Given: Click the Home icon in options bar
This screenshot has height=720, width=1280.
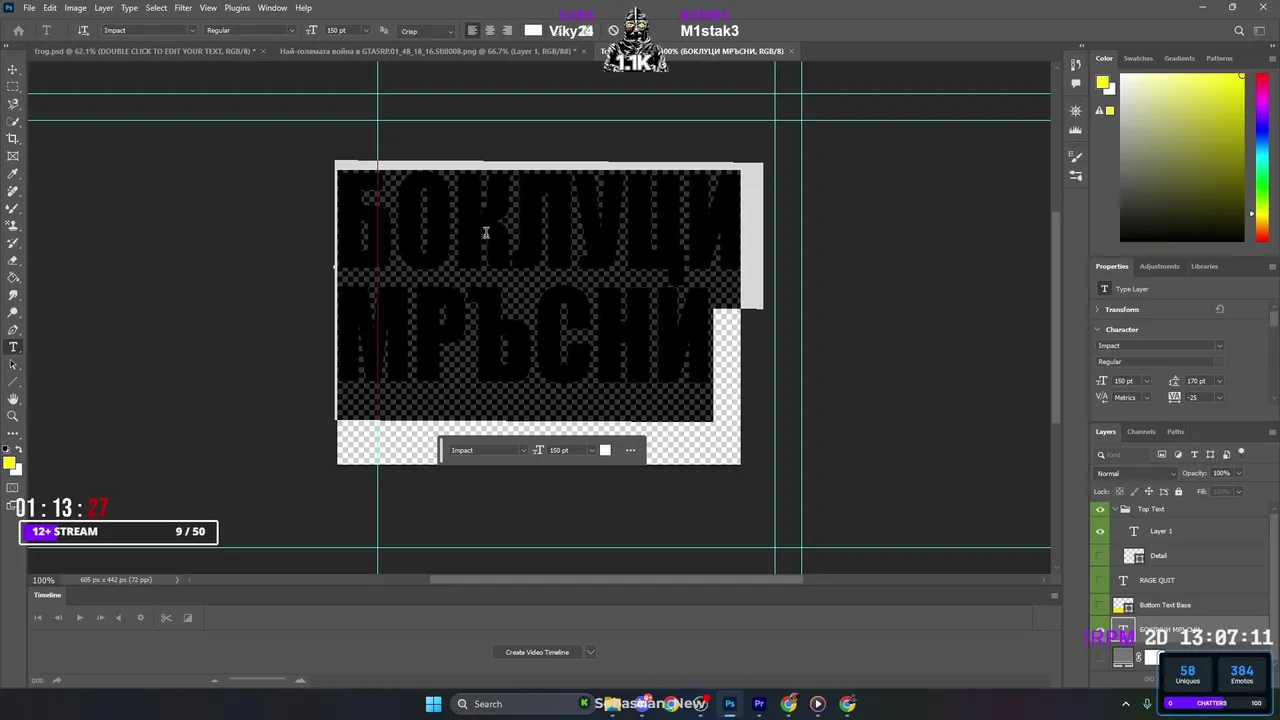Looking at the screenshot, I should tap(18, 30).
